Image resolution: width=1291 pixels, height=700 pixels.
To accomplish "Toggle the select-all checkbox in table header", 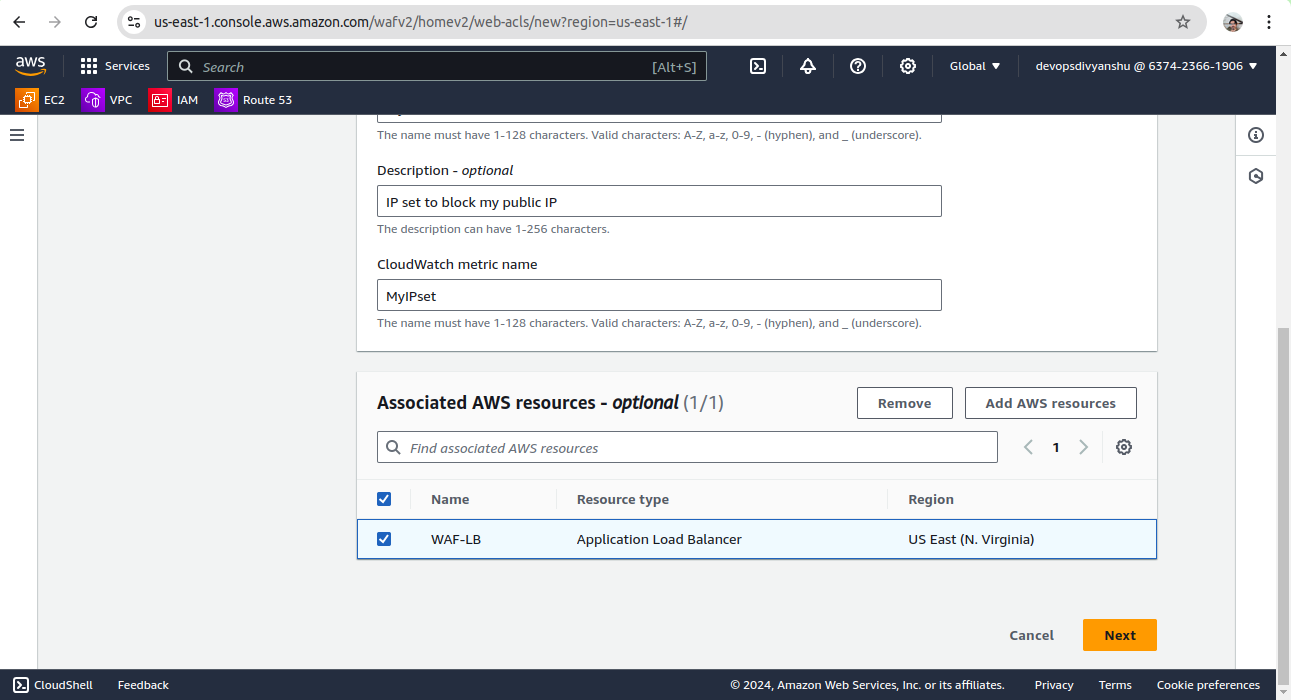I will pos(384,499).
